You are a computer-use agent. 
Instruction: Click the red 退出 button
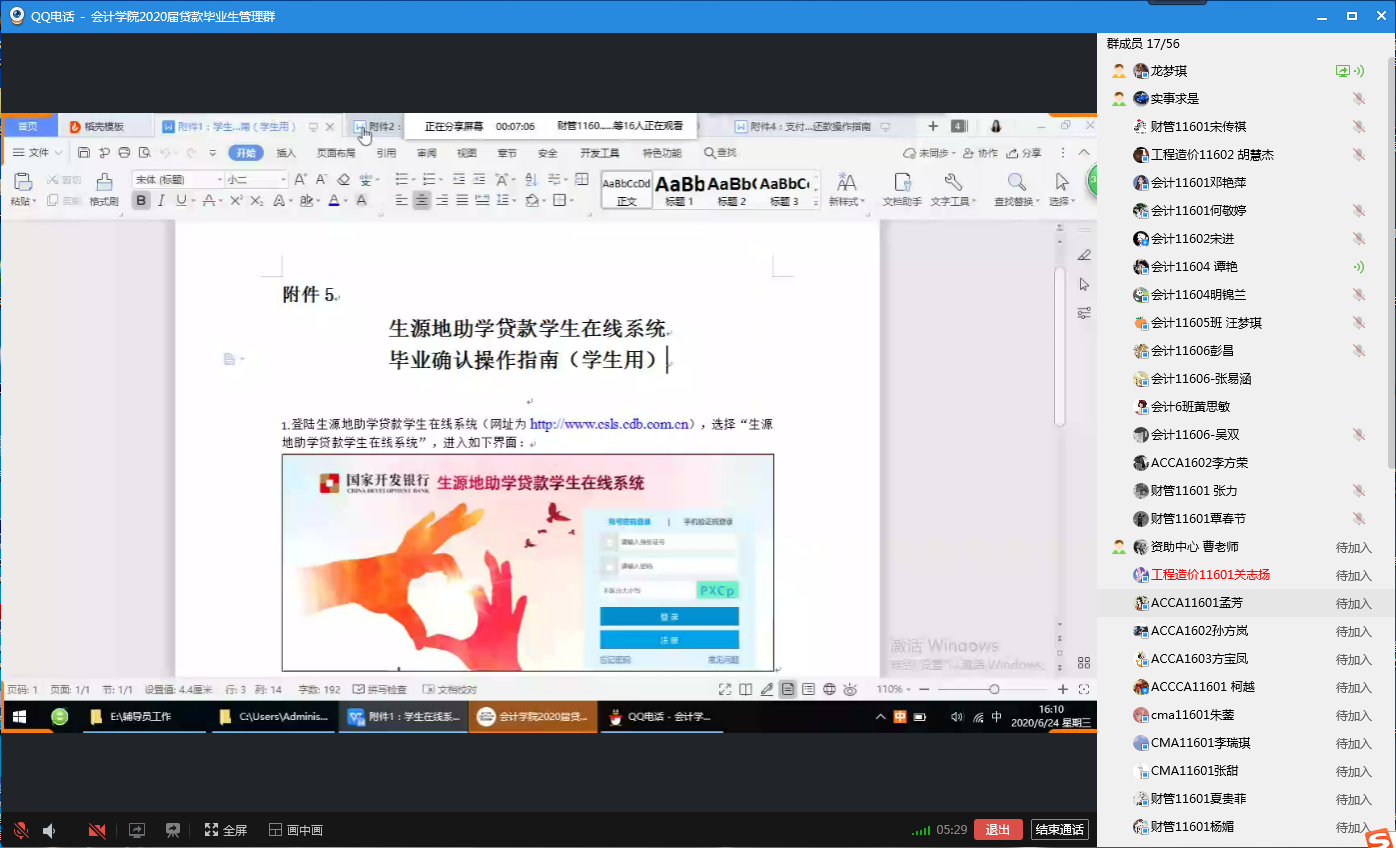(x=997, y=830)
